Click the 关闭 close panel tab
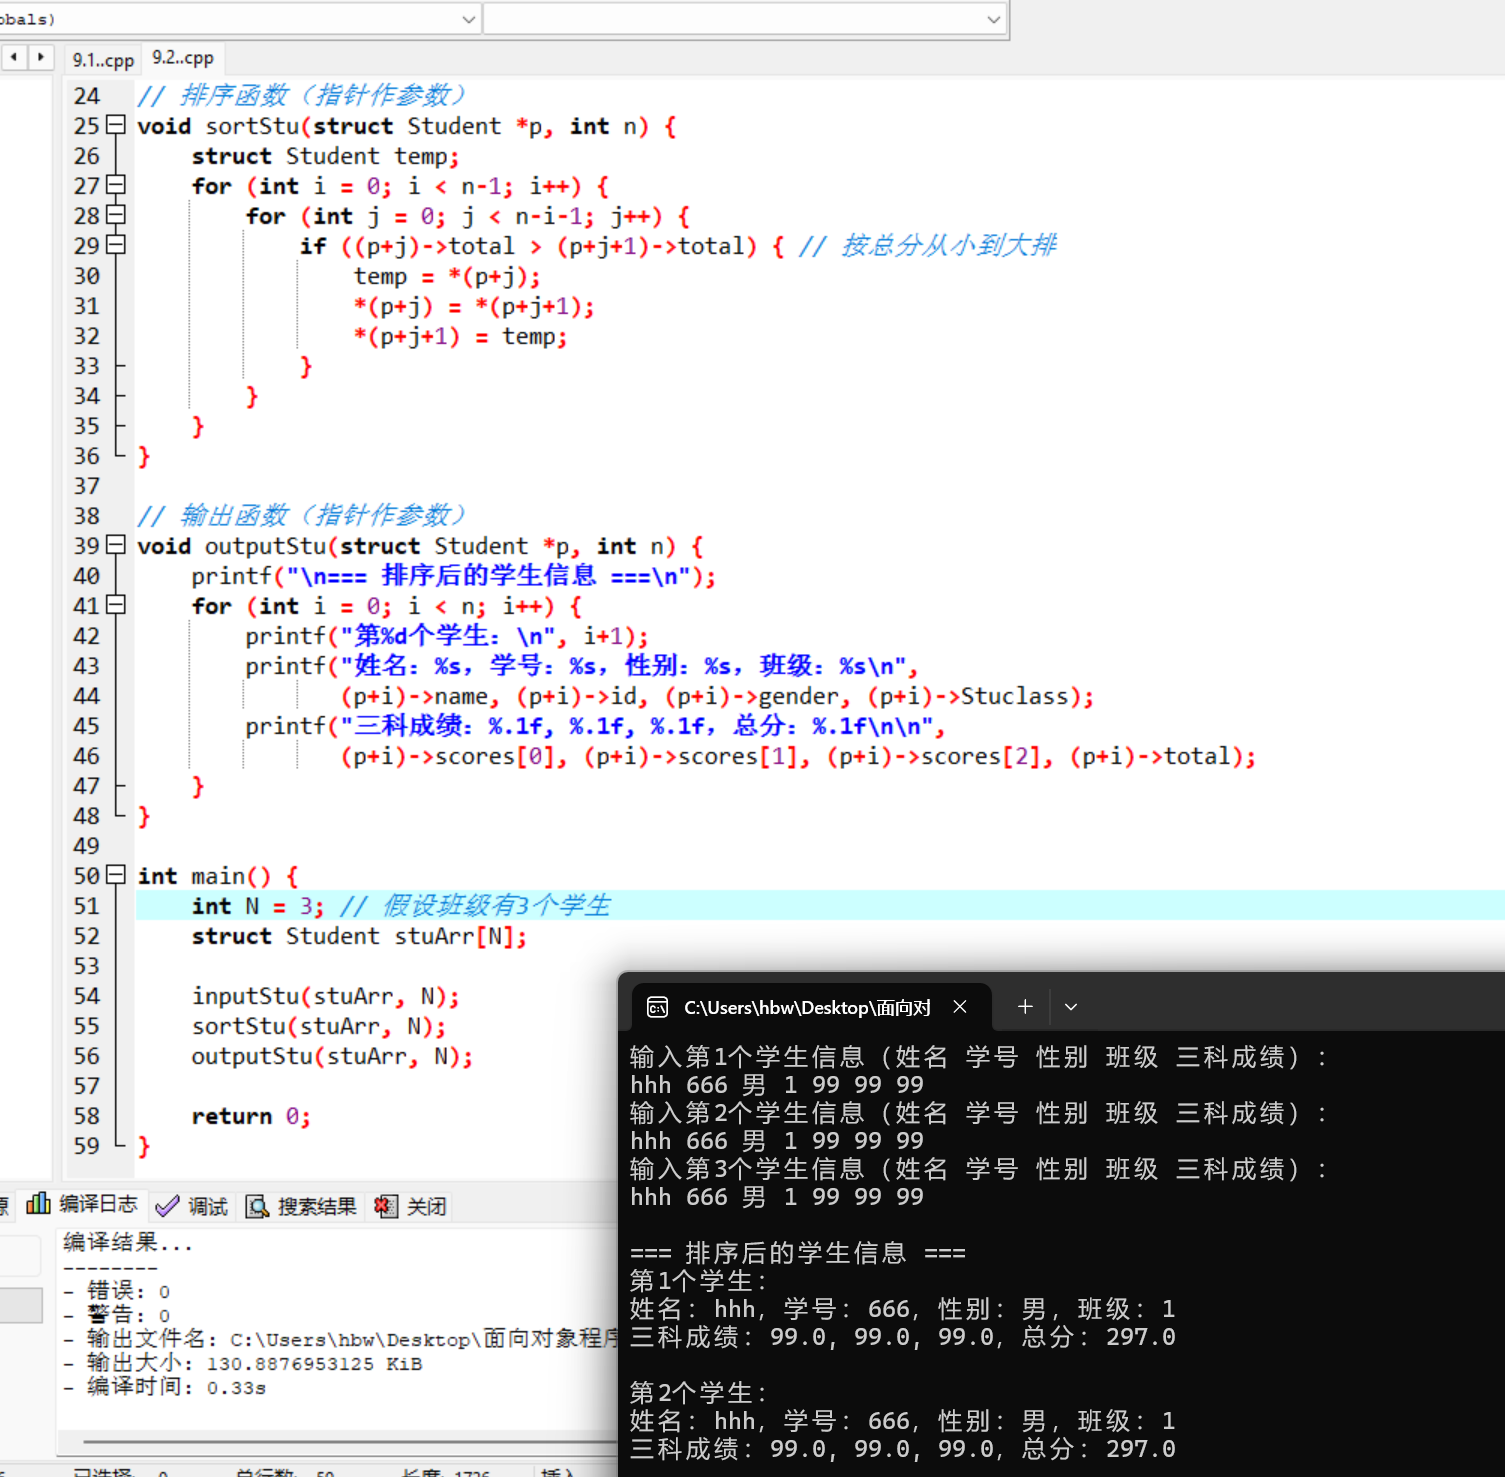Image resolution: width=1505 pixels, height=1477 pixels. coord(411,1206)
